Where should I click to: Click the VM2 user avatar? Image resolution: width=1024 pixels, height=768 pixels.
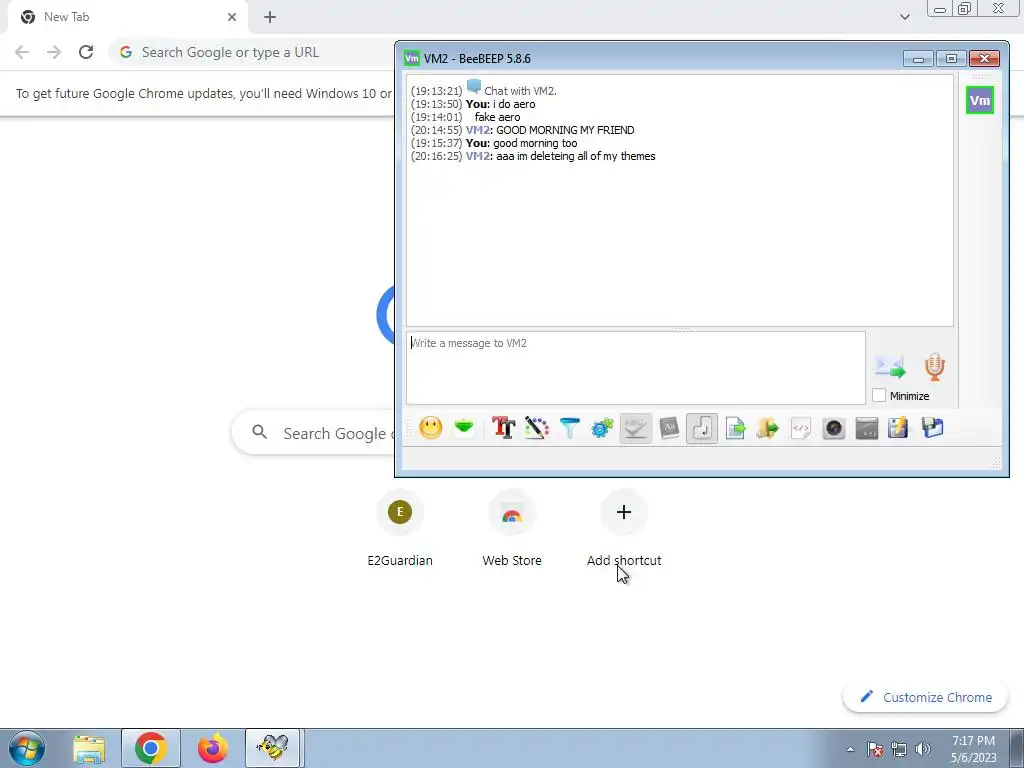click(980, 100)
